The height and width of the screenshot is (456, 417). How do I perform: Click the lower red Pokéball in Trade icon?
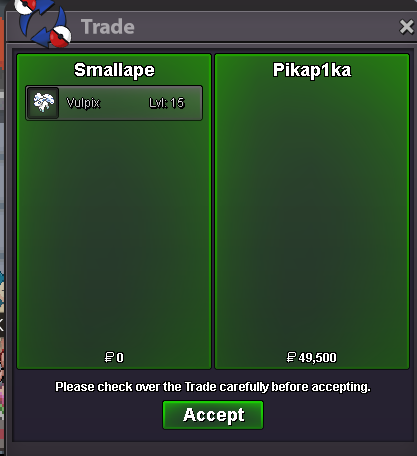(61, 36)
